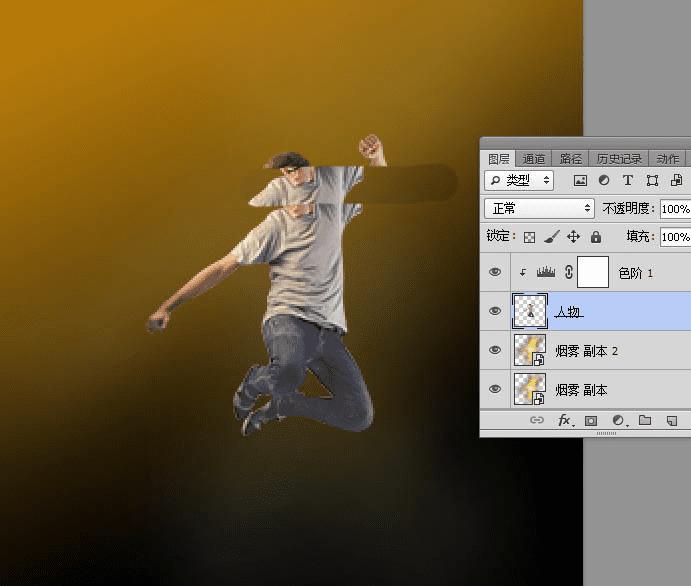Open the 类型 layer filter dropdown
Screen dimensions: 691x586
point(519,181)
